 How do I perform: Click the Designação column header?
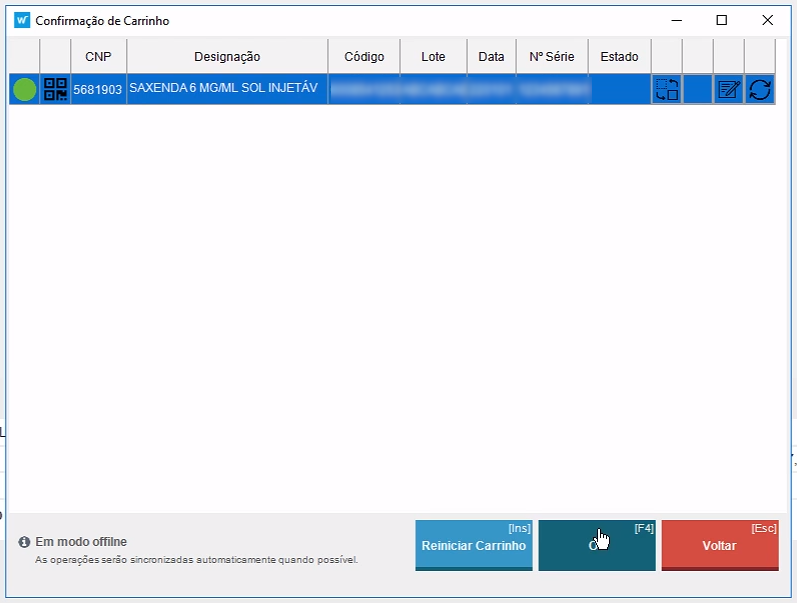pyautogui.click(x=227, y=57)
